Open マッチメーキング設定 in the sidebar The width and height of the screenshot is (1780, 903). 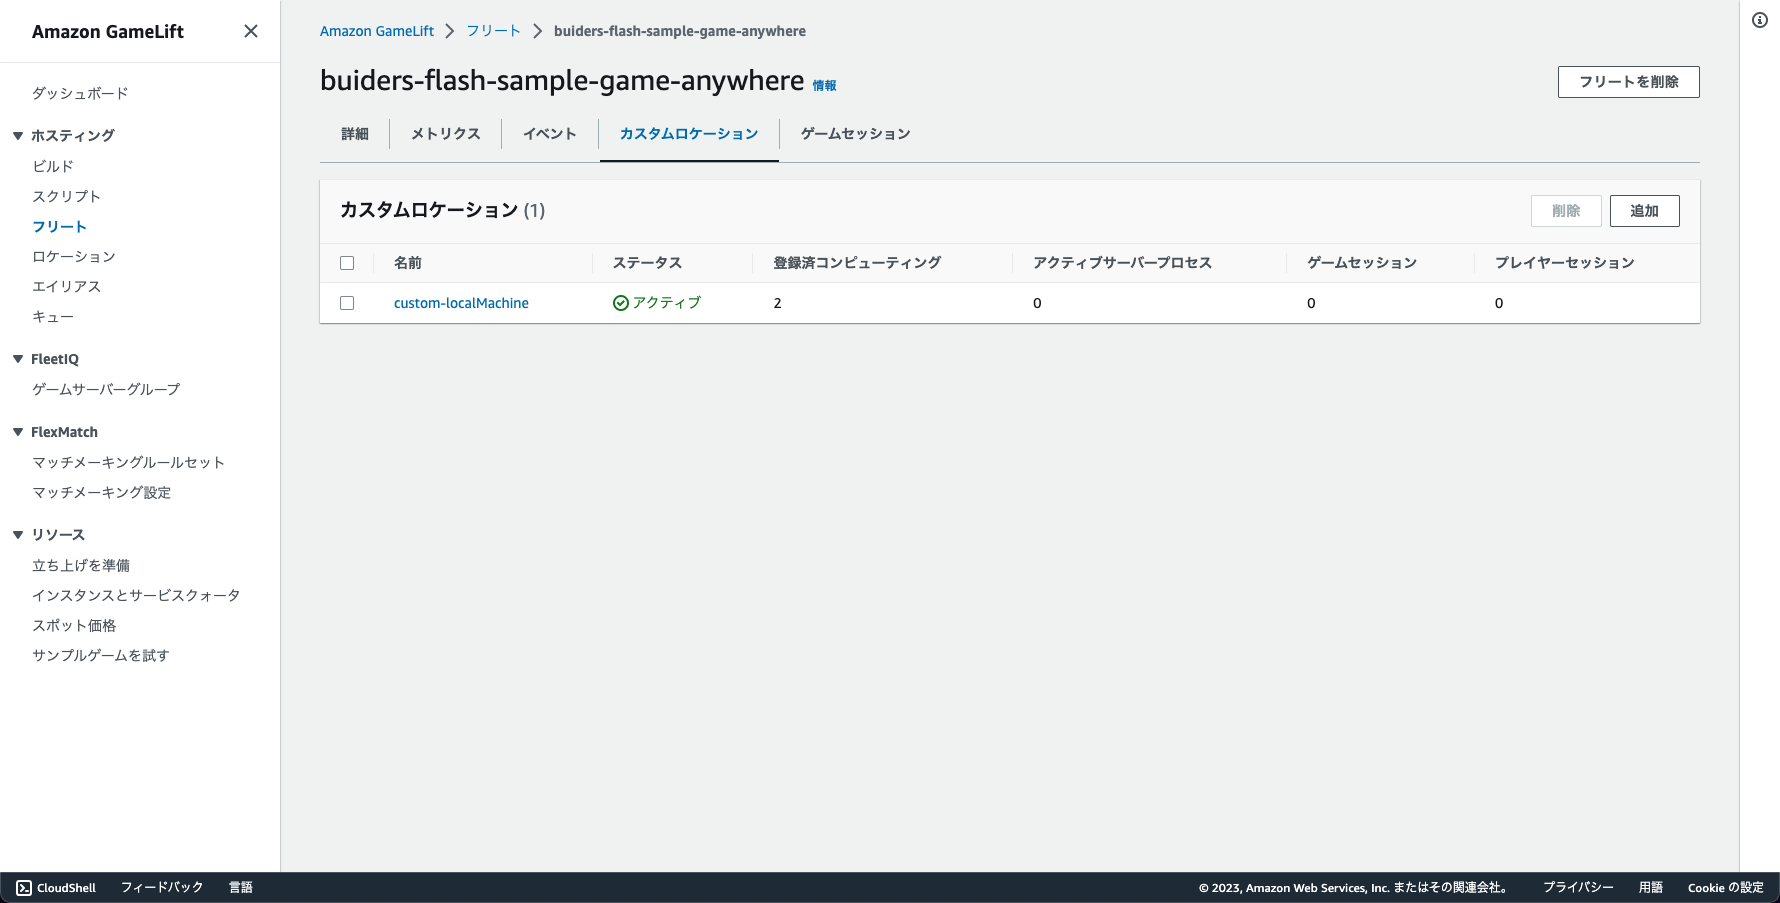[101, 492]
